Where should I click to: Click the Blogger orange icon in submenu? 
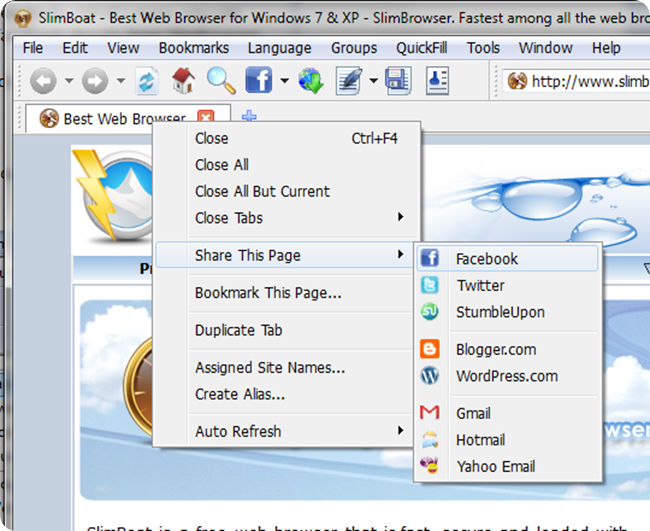click(430, 349)
